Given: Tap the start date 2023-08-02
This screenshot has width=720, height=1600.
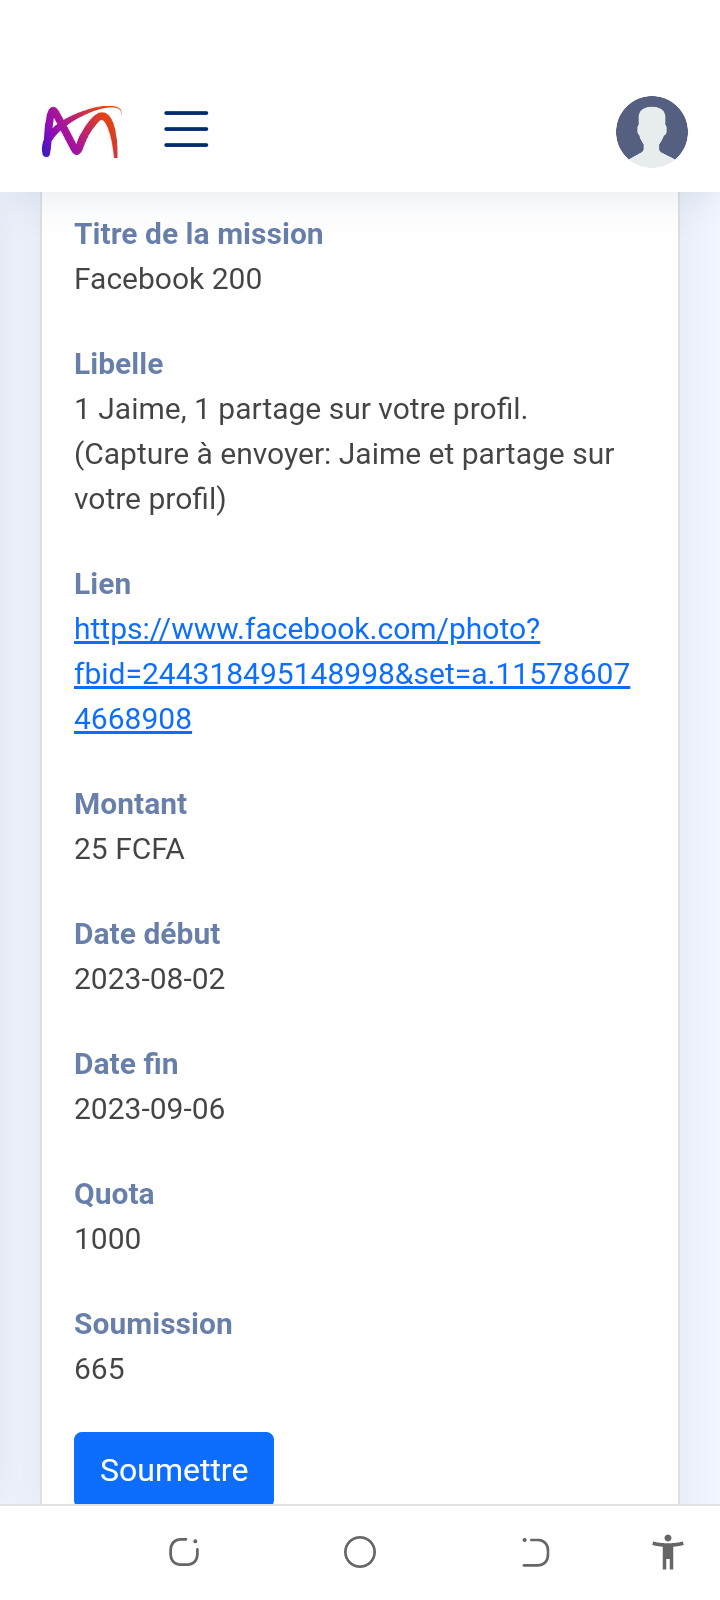Looking at the screenshot, I should 150,979.
